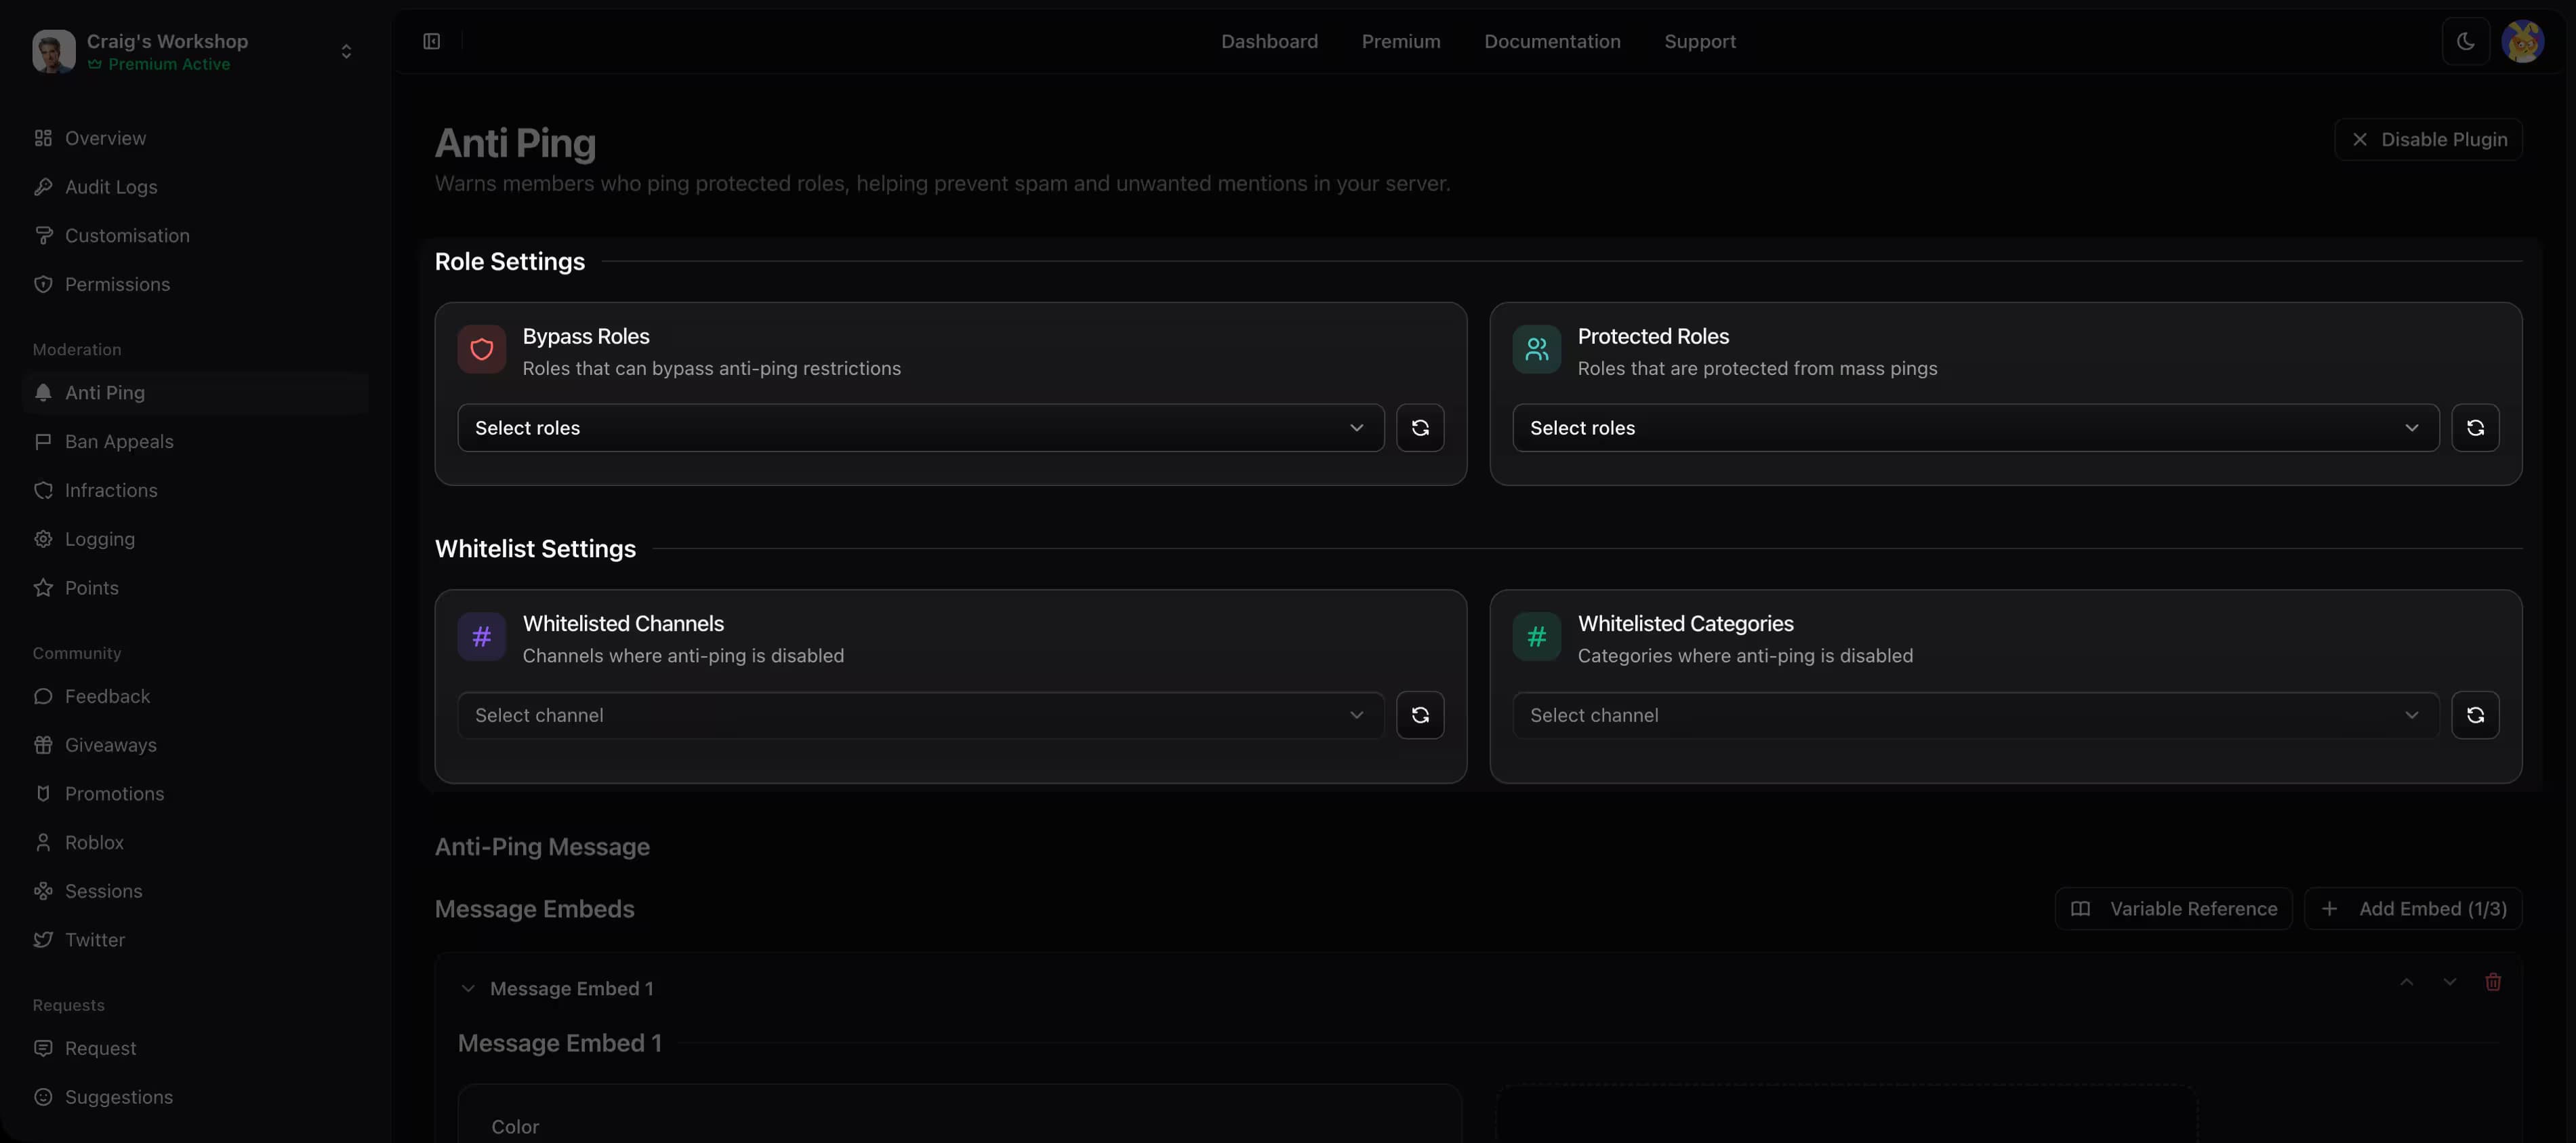Move Message Embed 1 down
The width and height of the screenshot is (2576, 1143).
(2449, 982)
